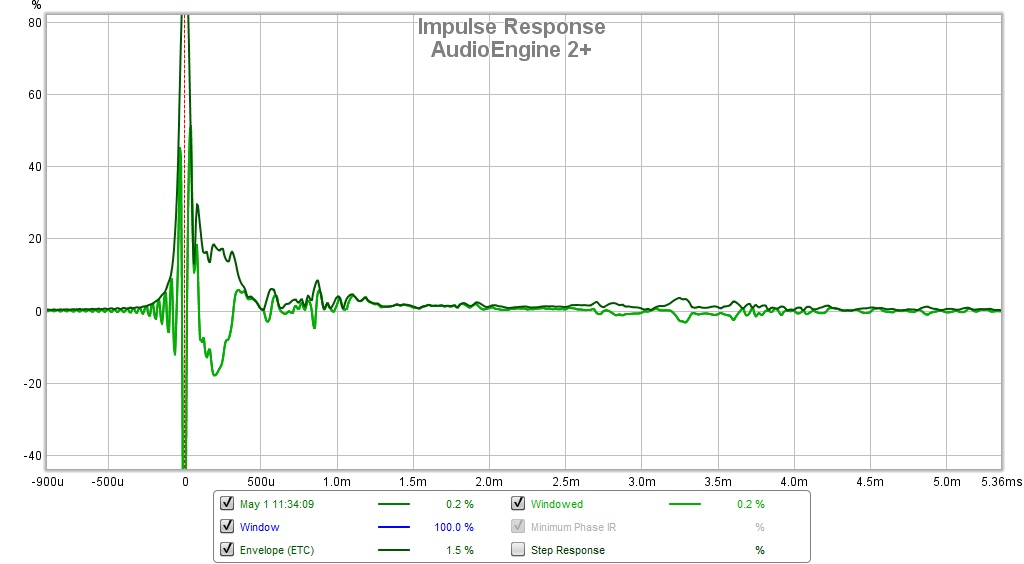The height and width of the screenshot is (564, 1024).
Task: Click the 0 time axis label
Action: 185,482
